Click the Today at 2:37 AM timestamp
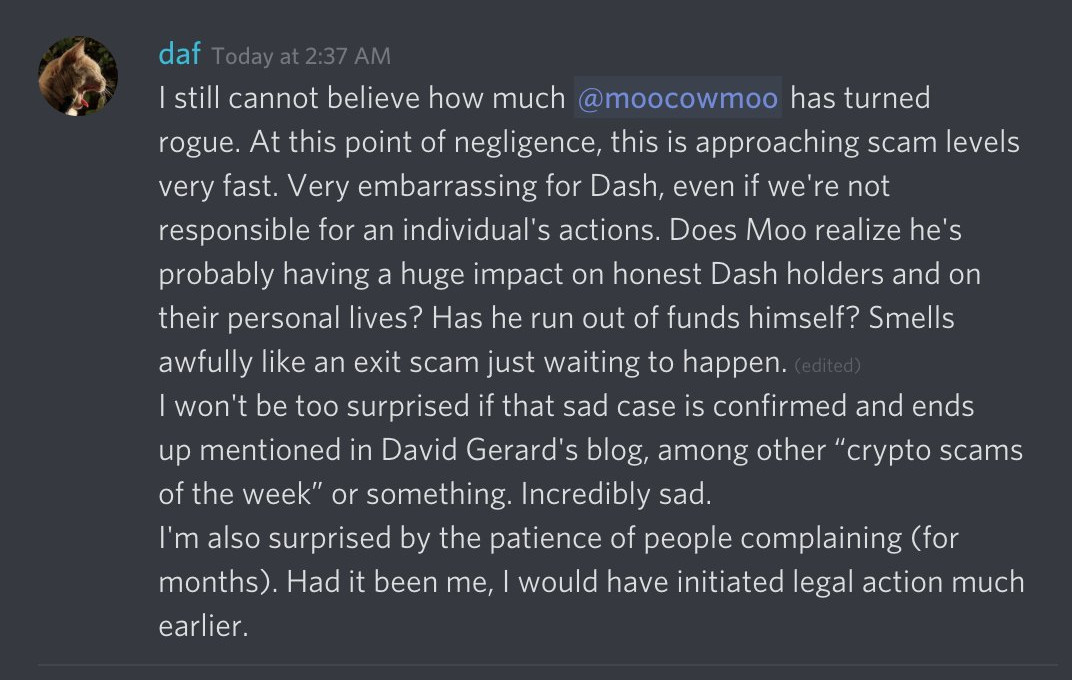The image size is (1072, 680). 301,56
